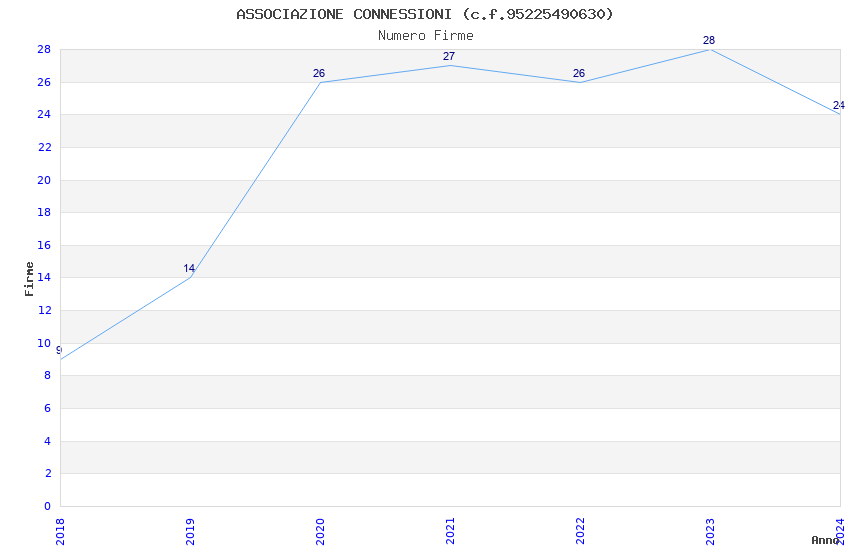Viewport: 850px width, 550px height.
Task: Click y-axis tick value 4
Action: pyautogui.click(x=48, y=441)
